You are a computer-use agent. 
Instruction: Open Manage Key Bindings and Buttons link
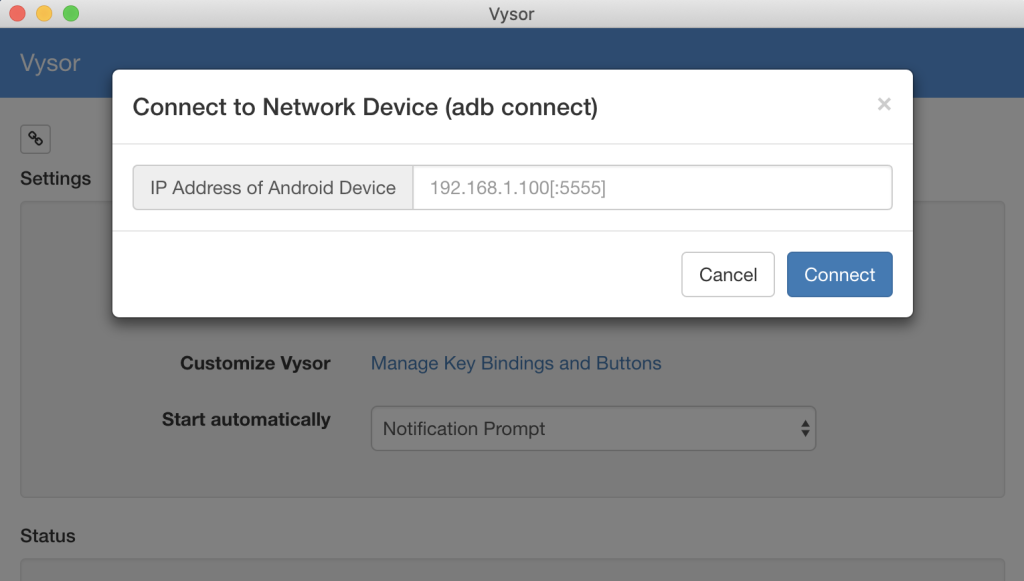click(516, 363)
